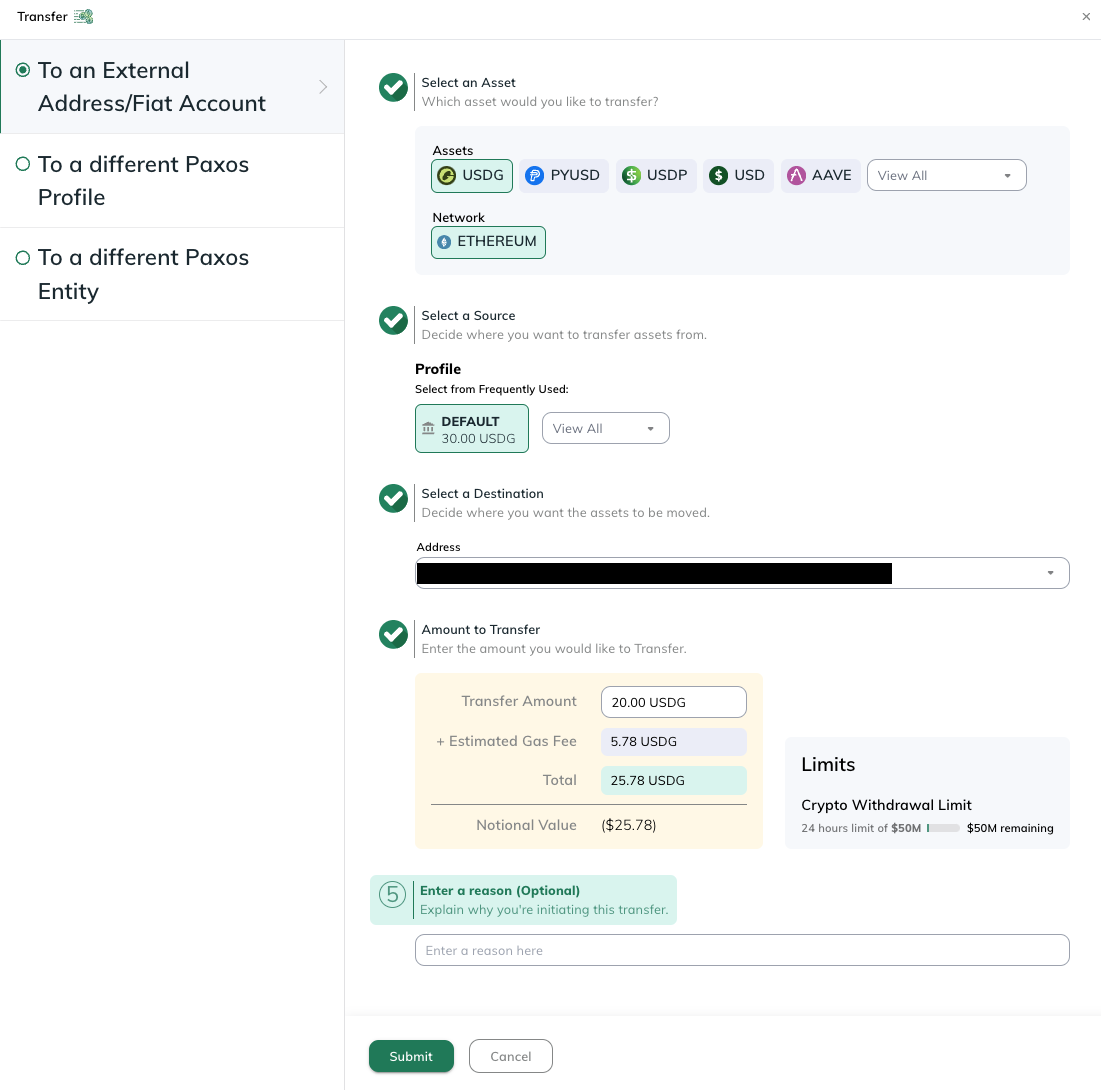1101x1090 pixels.
Task: Click the Select a Destination checkmark icon
Action: (x=393, y=499)
